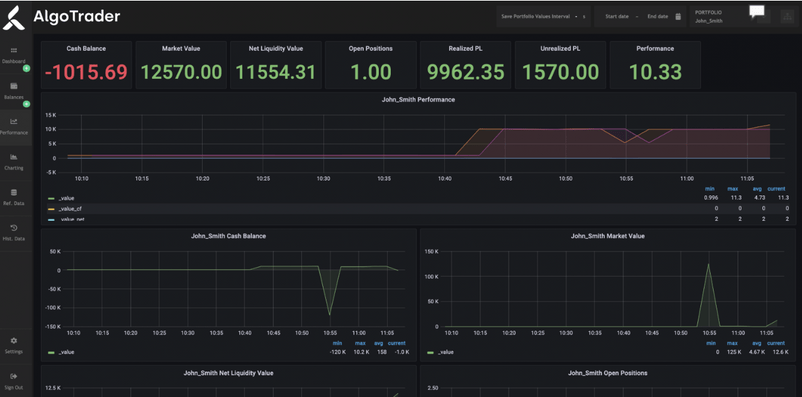Open John_Smith Performance panel title menu

pyautogui.click(x=418, y=100)
